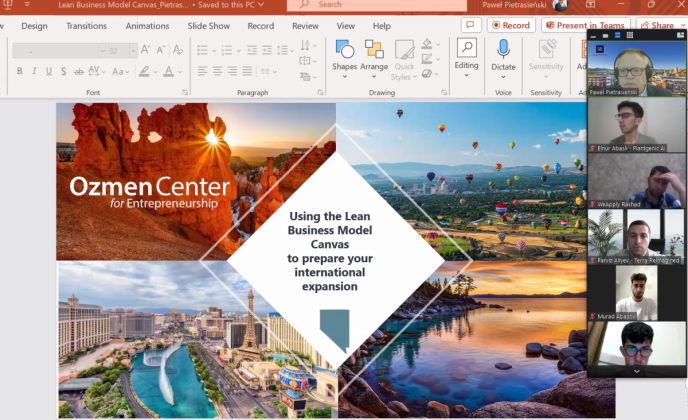Decrease list indent level
Screen dimensions: 688x420
click(x=252, y=50)
